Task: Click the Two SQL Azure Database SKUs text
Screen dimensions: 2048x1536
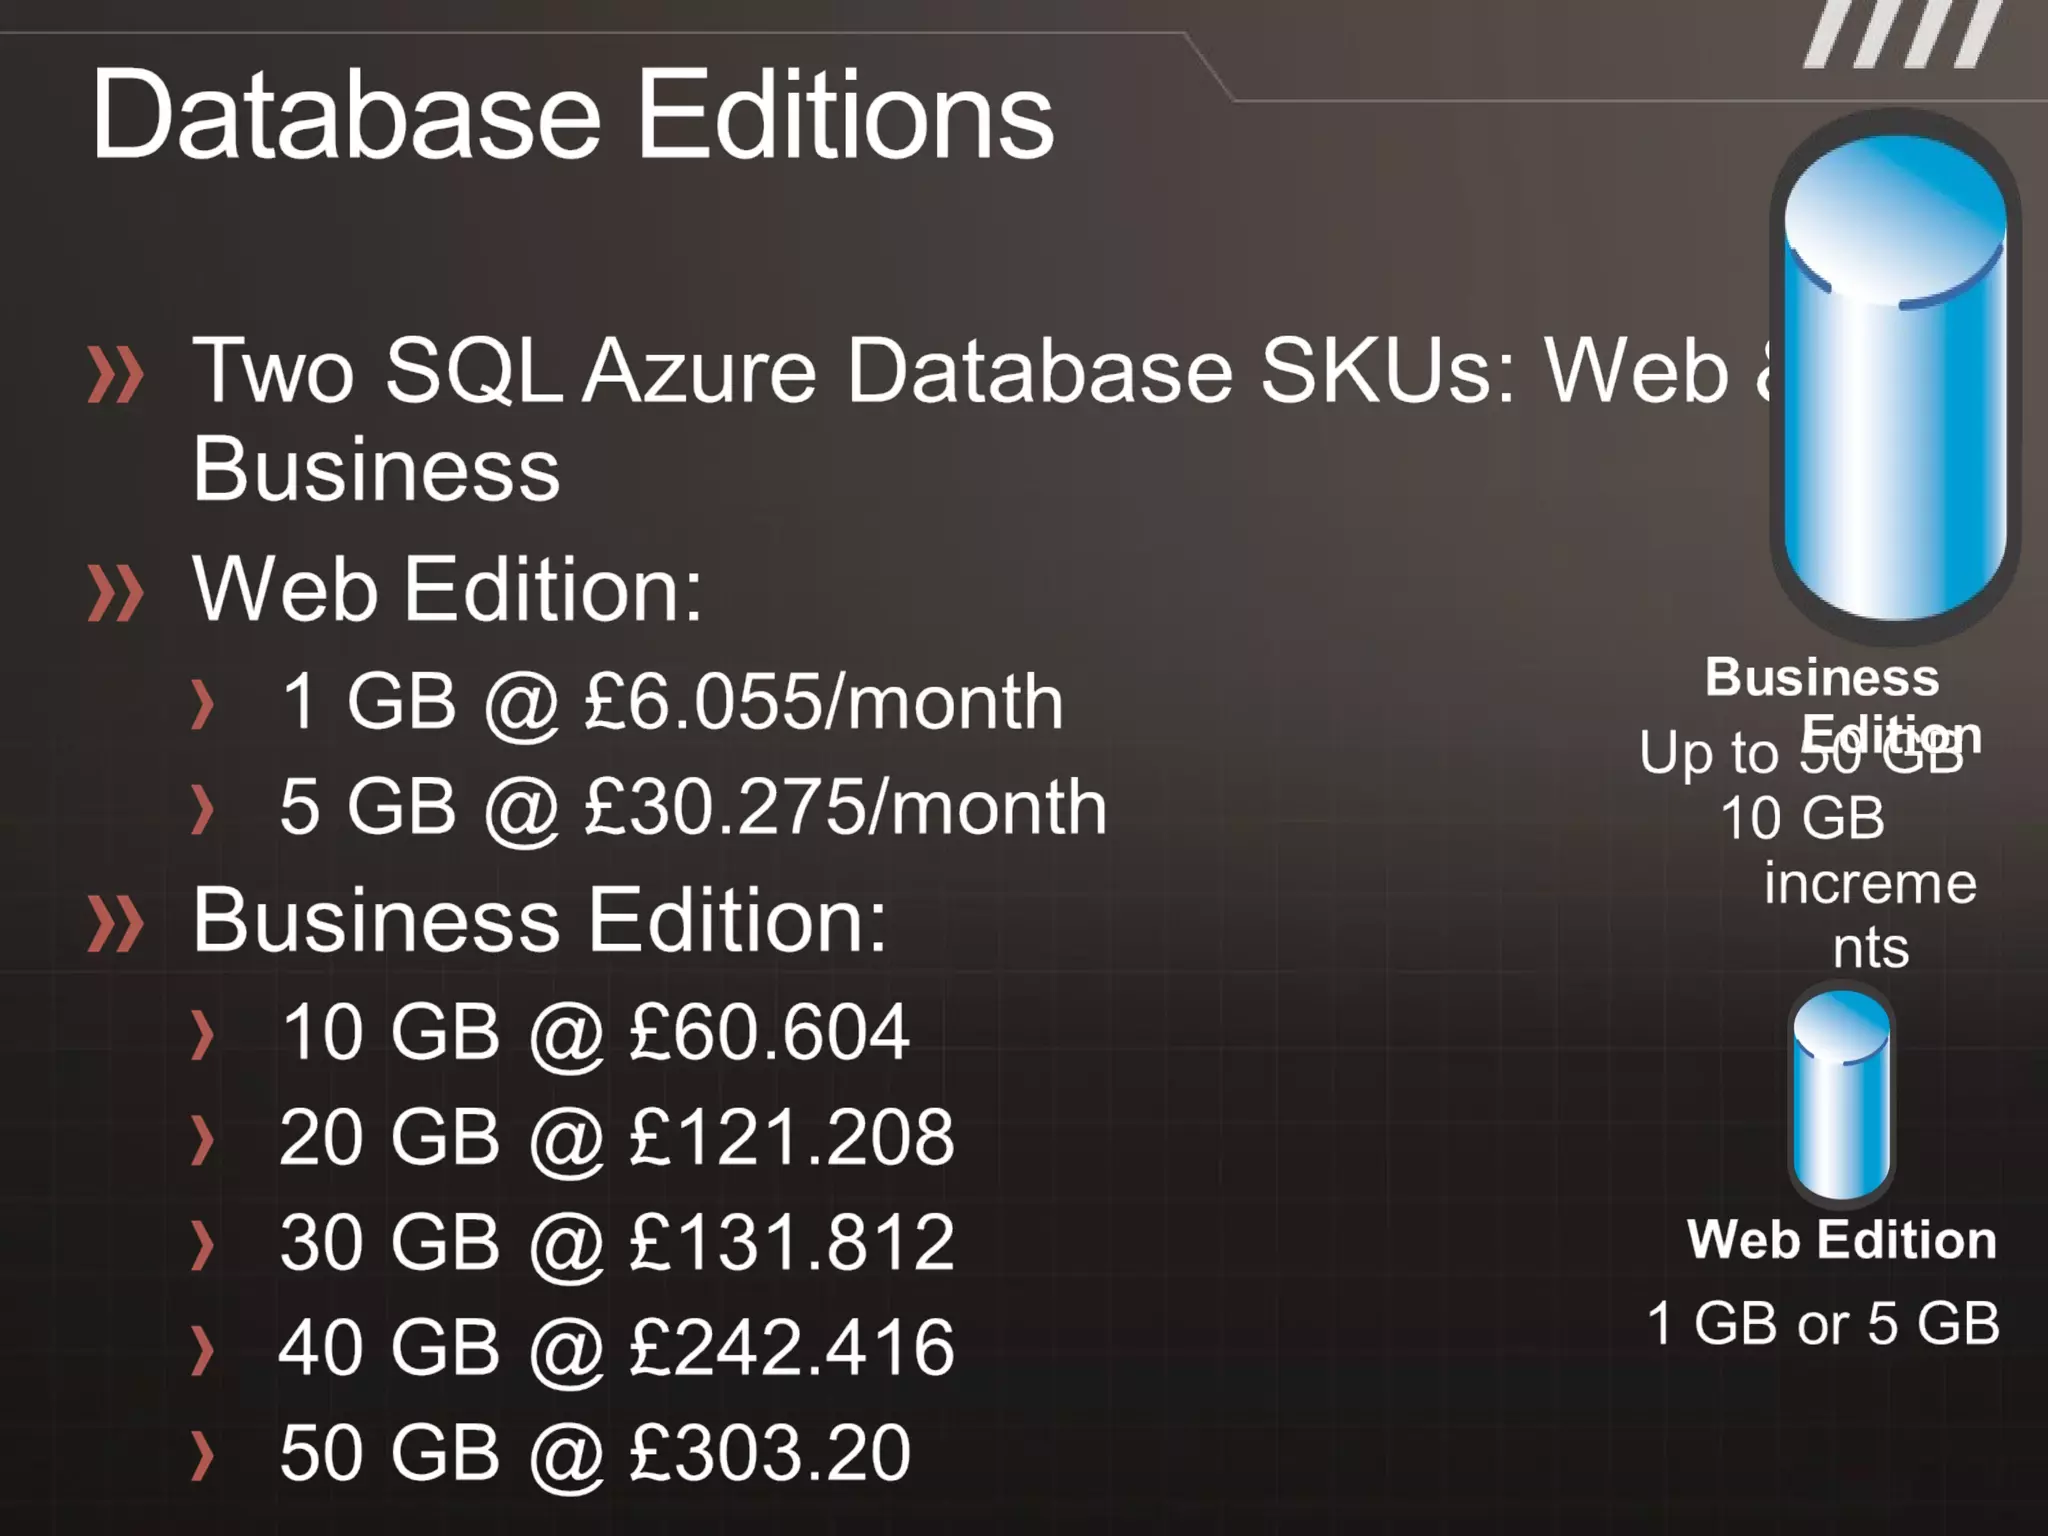Action: point(960,372)
